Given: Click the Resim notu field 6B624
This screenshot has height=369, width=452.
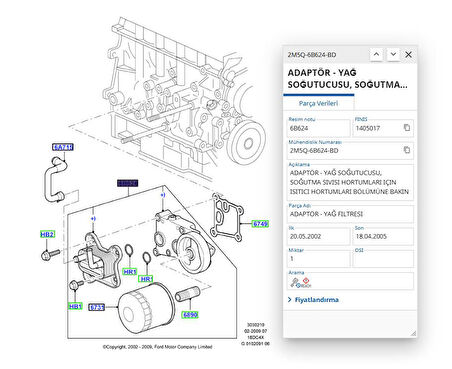Looking at the screenshot, I should click(318, 128).
